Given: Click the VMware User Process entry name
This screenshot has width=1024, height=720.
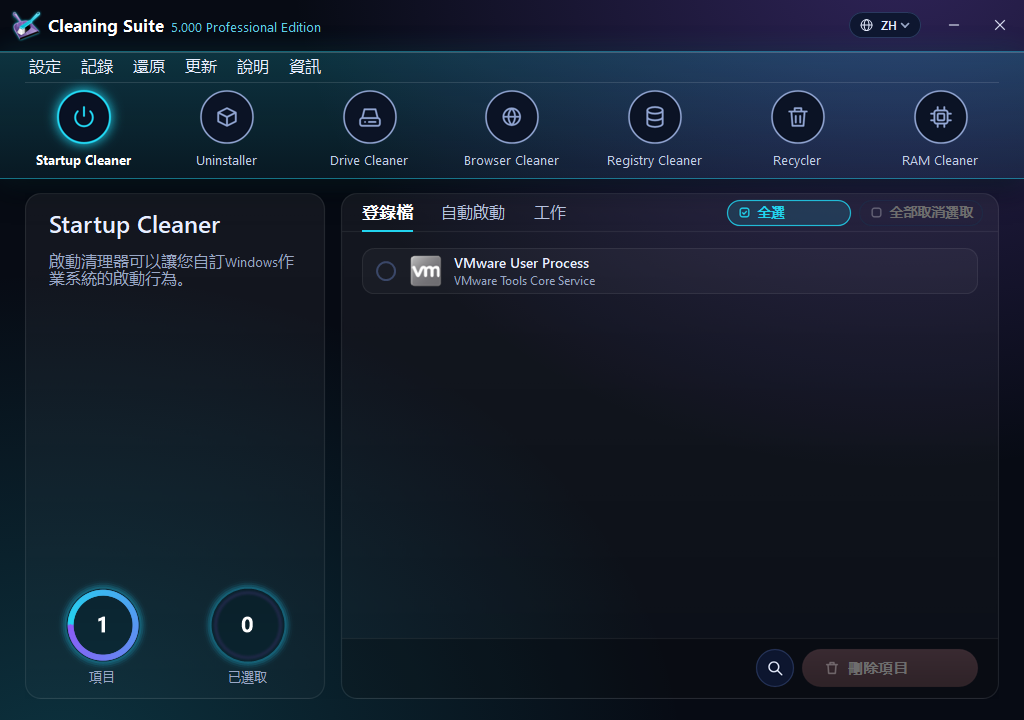Looking at the screenshot, I should pos(521,263).
